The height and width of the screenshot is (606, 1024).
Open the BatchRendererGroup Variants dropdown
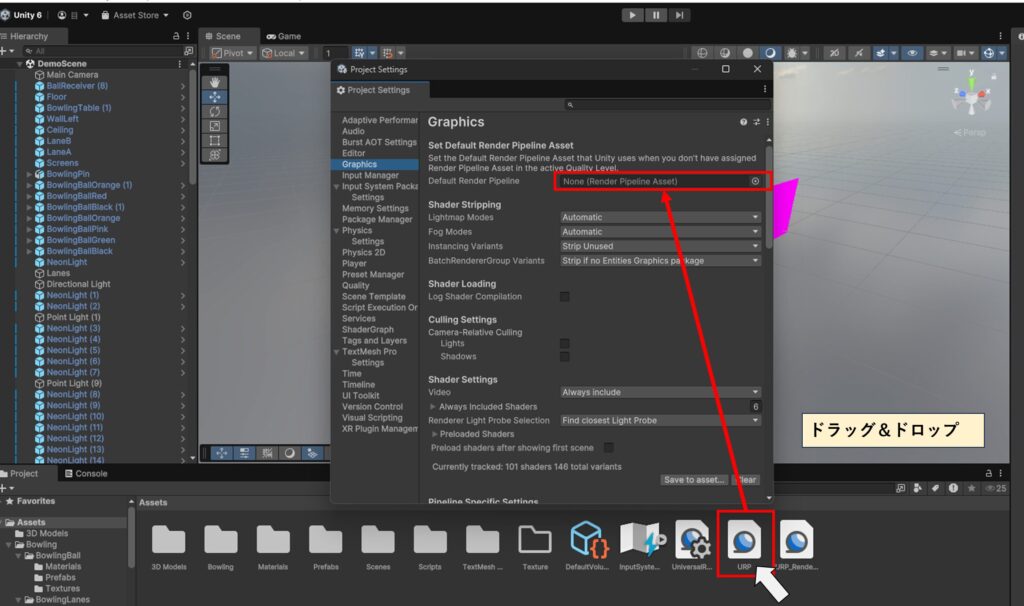660,260
